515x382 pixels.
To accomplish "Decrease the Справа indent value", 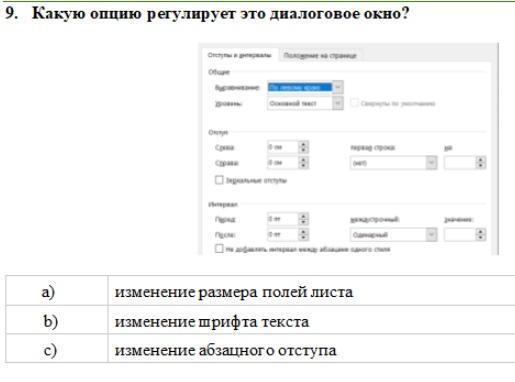I will point(303,166).
